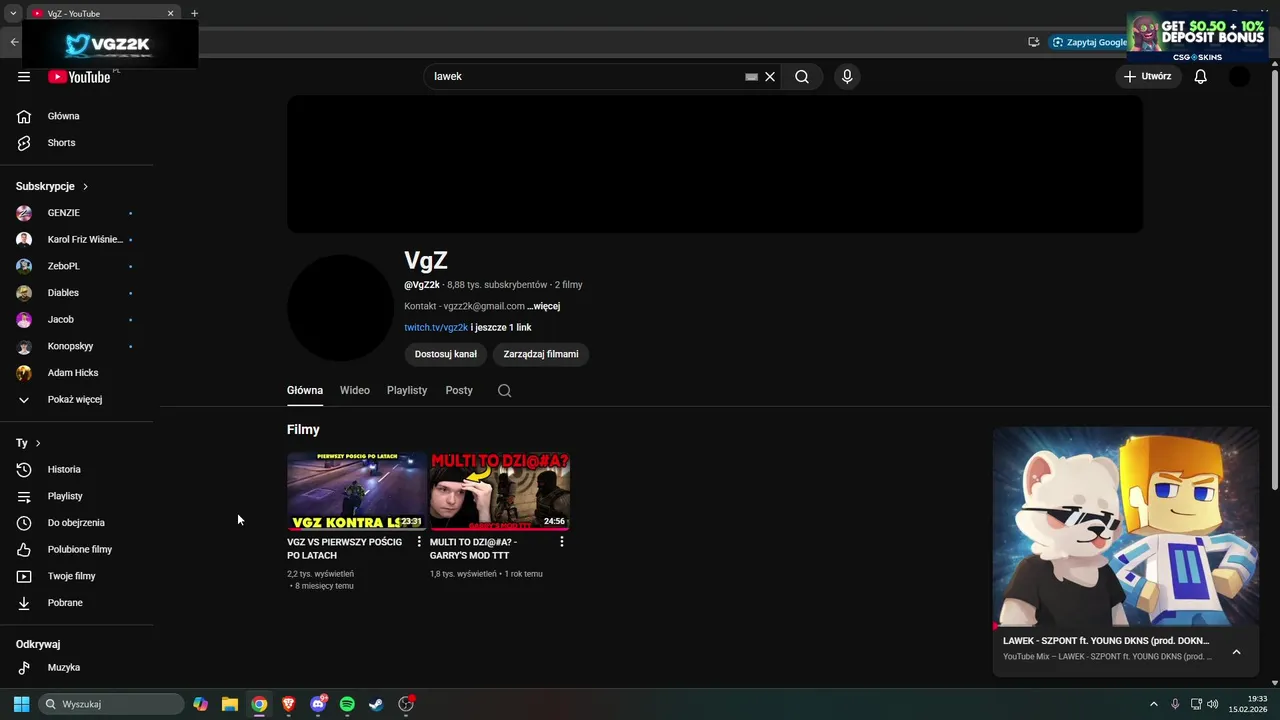This screenshot has width=1280, height=720.
Task: Click the Windows Wyszukaj search box
Action: [x=111, y=704]
